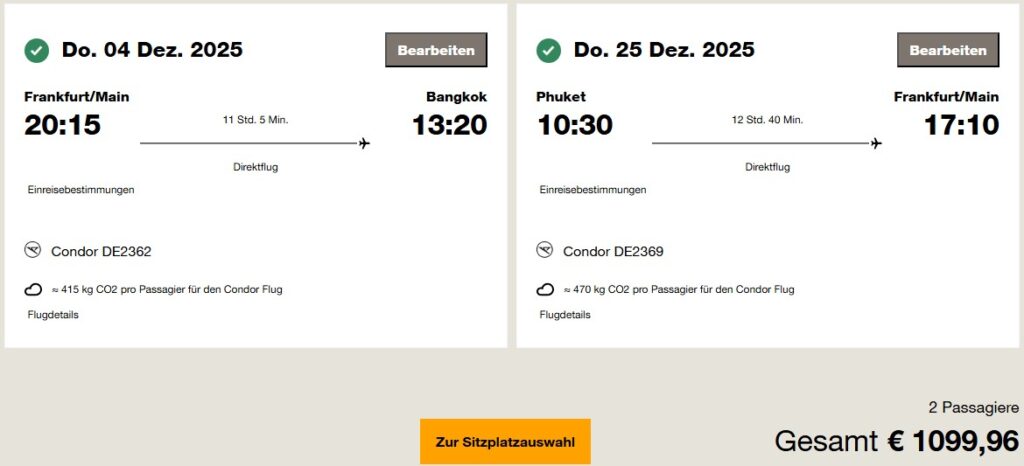Click the Condor logo next to DE2362
This screenshot has width=1024, height=466.
tap(33, 250)
